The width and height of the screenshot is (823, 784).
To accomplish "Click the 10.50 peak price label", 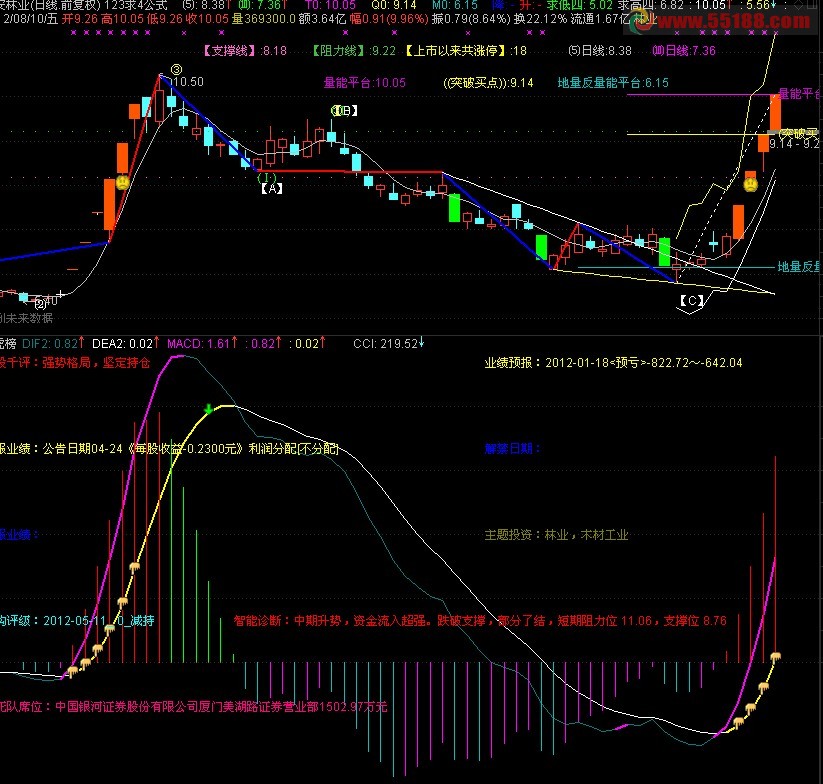I will (189, 81).
